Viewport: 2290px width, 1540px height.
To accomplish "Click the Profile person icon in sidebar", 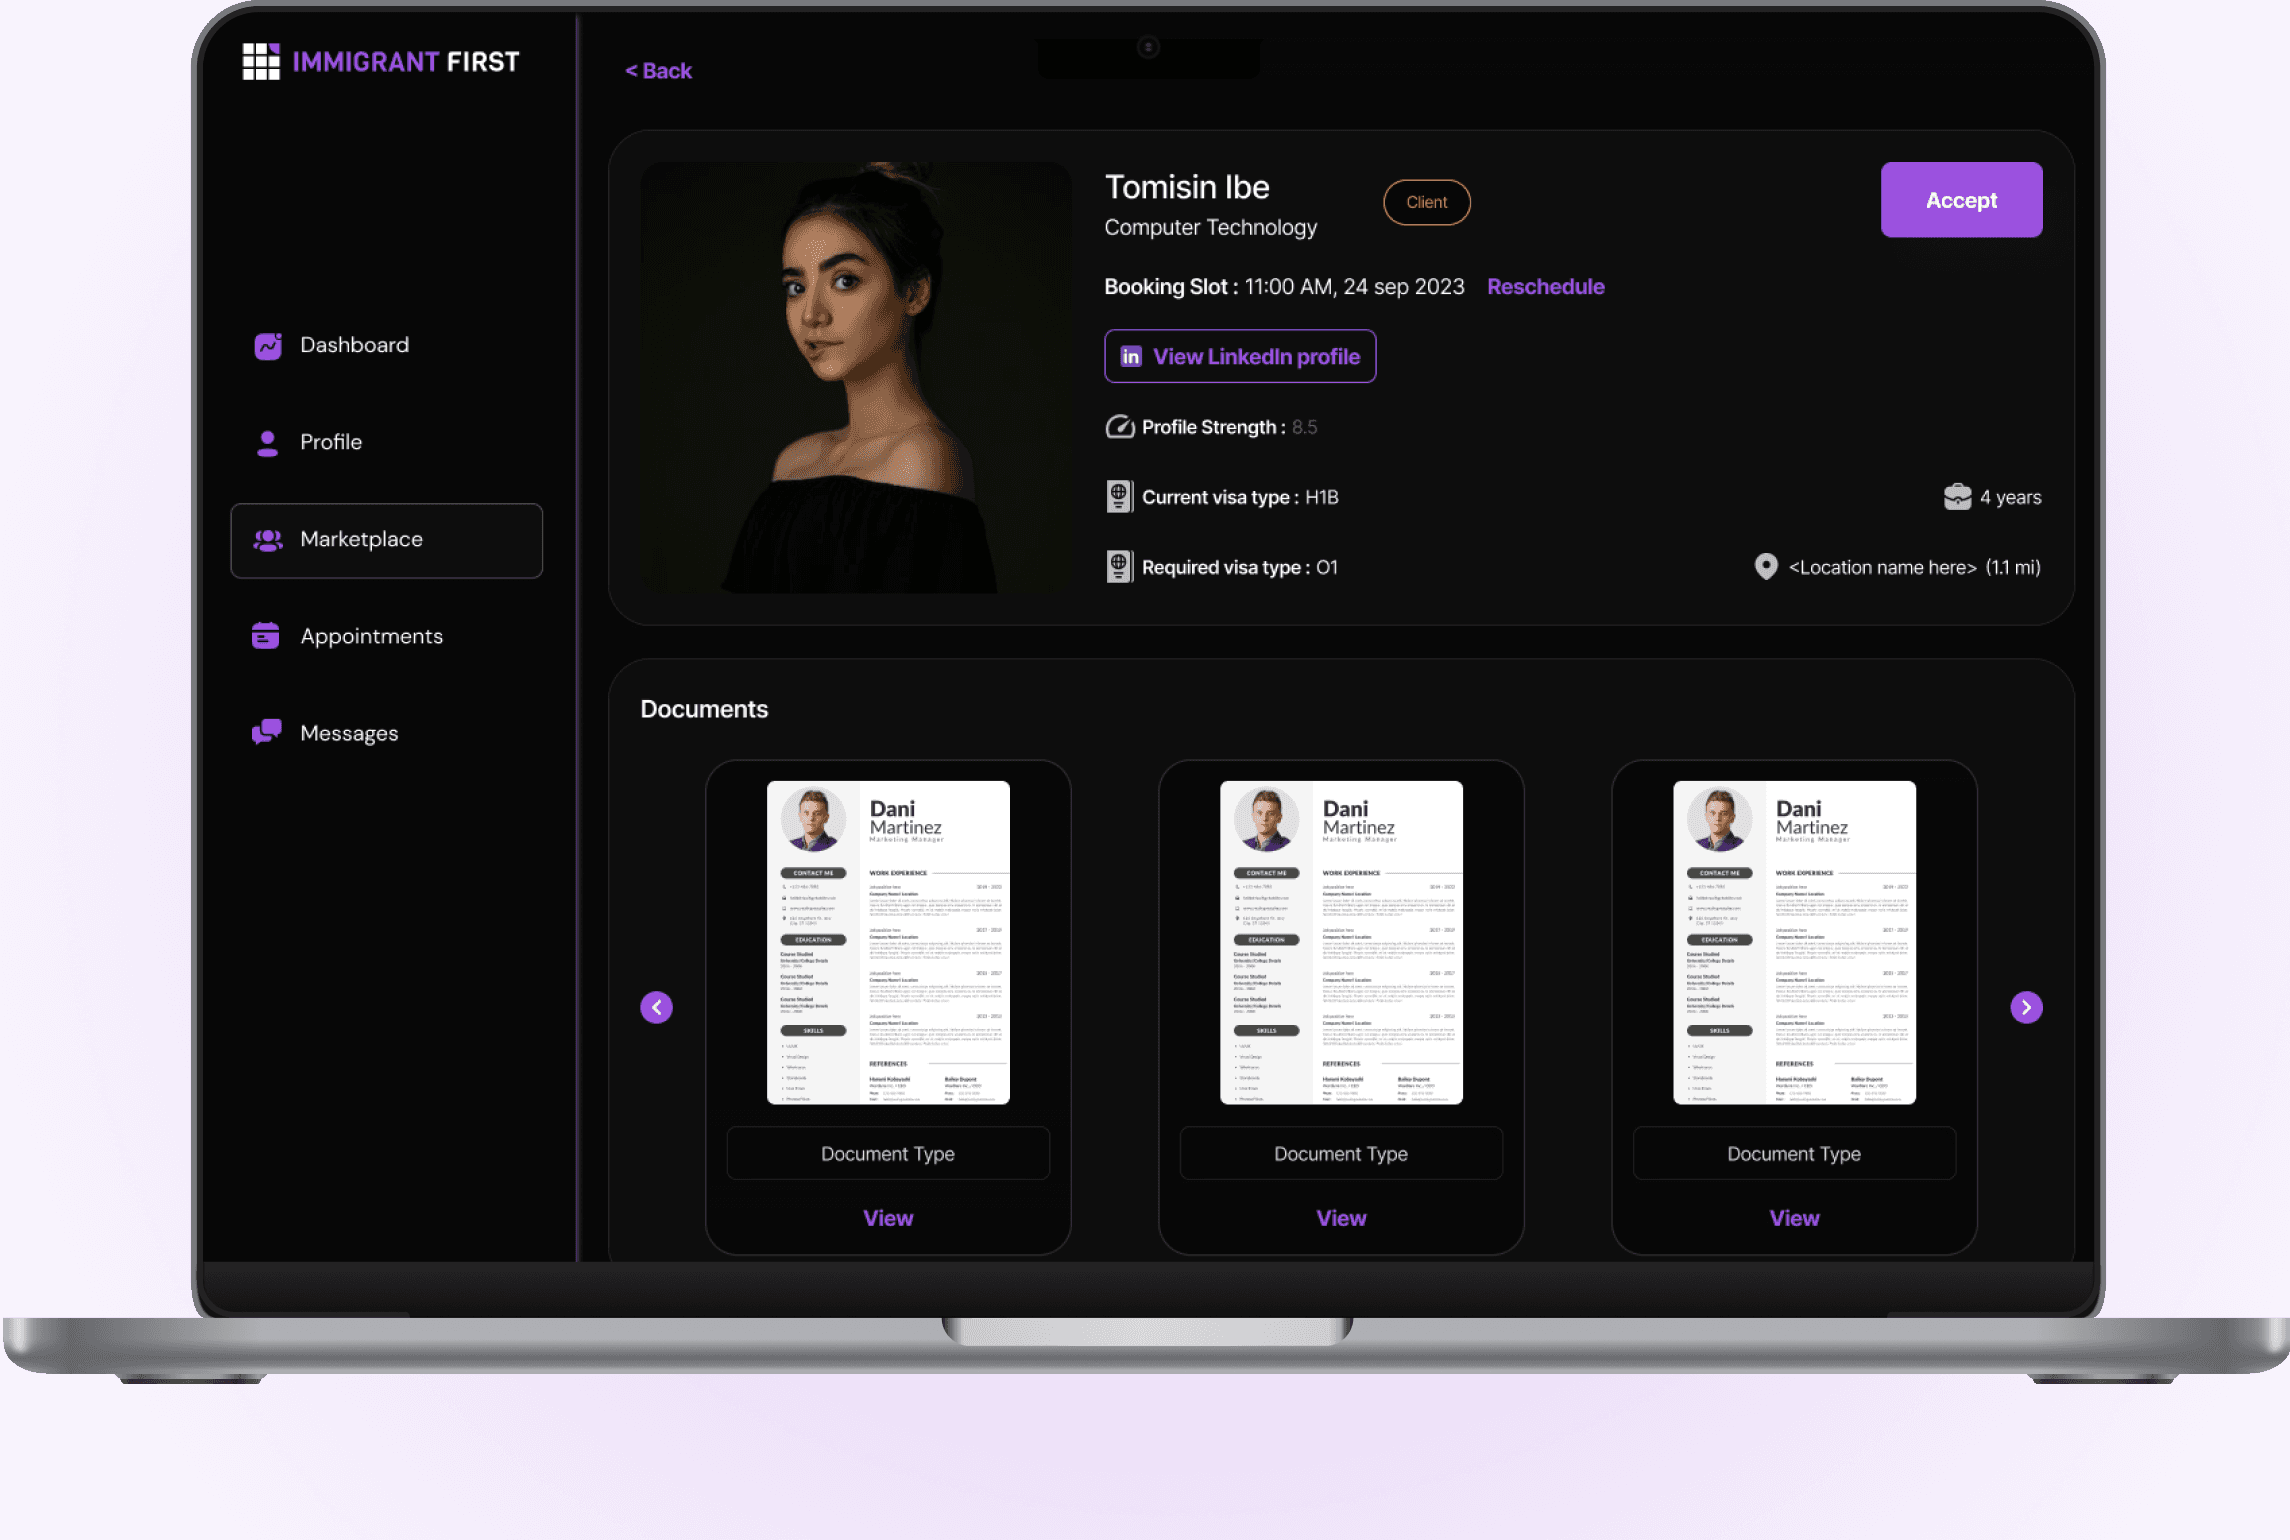I will pyautogui.click(x=267, y=443).
